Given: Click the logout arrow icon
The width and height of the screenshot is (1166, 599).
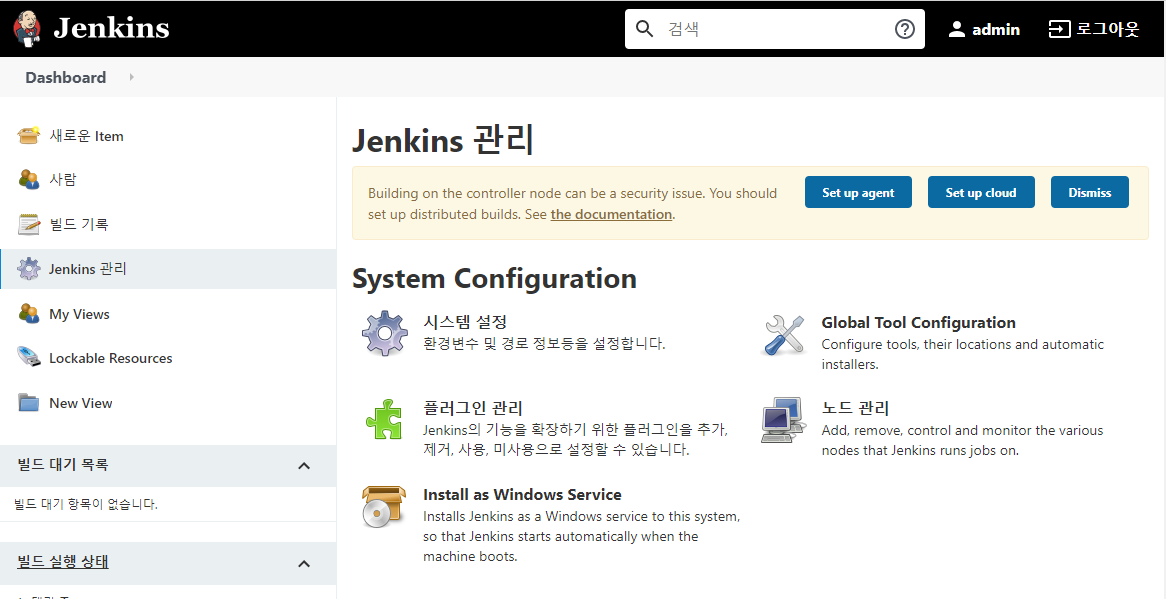Looking at the screenshot, I should tap(1059, 29).
